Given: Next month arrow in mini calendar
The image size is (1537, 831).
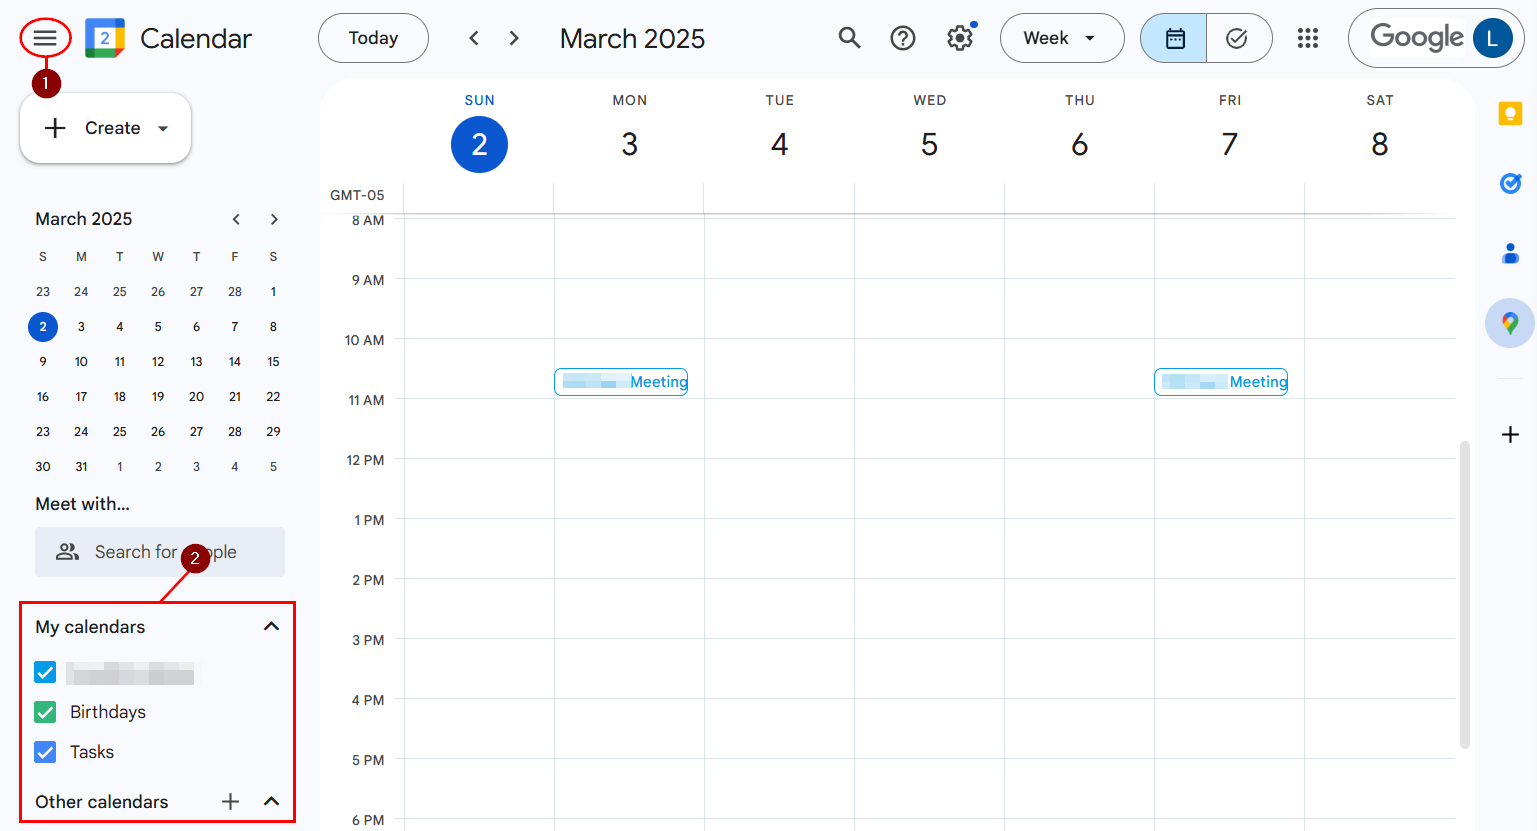Looking at the screenshot, I should pos(274,219).
